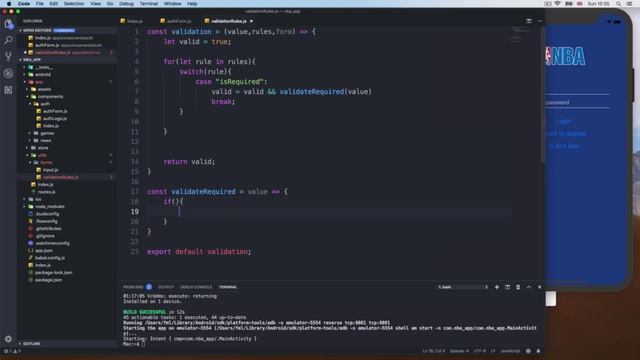The image size is (640, 360).
Task: Switch to the authForm.js editor tab
Action: pos(179,21)
